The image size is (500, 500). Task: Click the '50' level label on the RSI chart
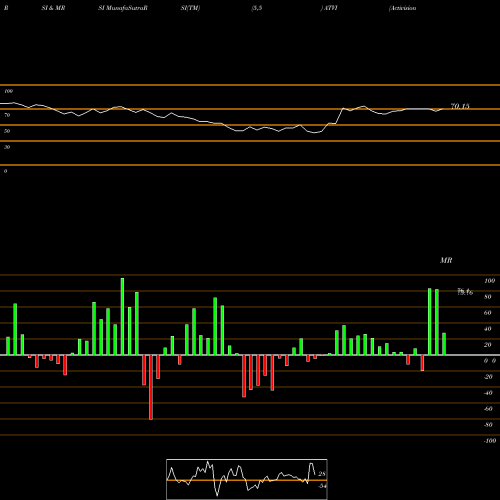pyautogui.click(x=7, y=131)
